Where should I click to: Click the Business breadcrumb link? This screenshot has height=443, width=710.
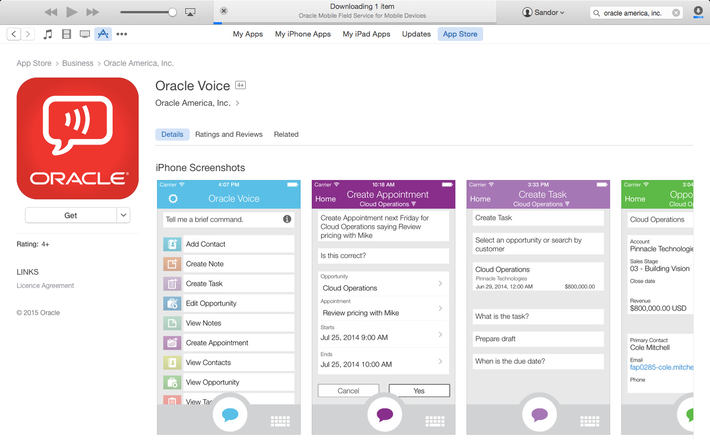77,63
